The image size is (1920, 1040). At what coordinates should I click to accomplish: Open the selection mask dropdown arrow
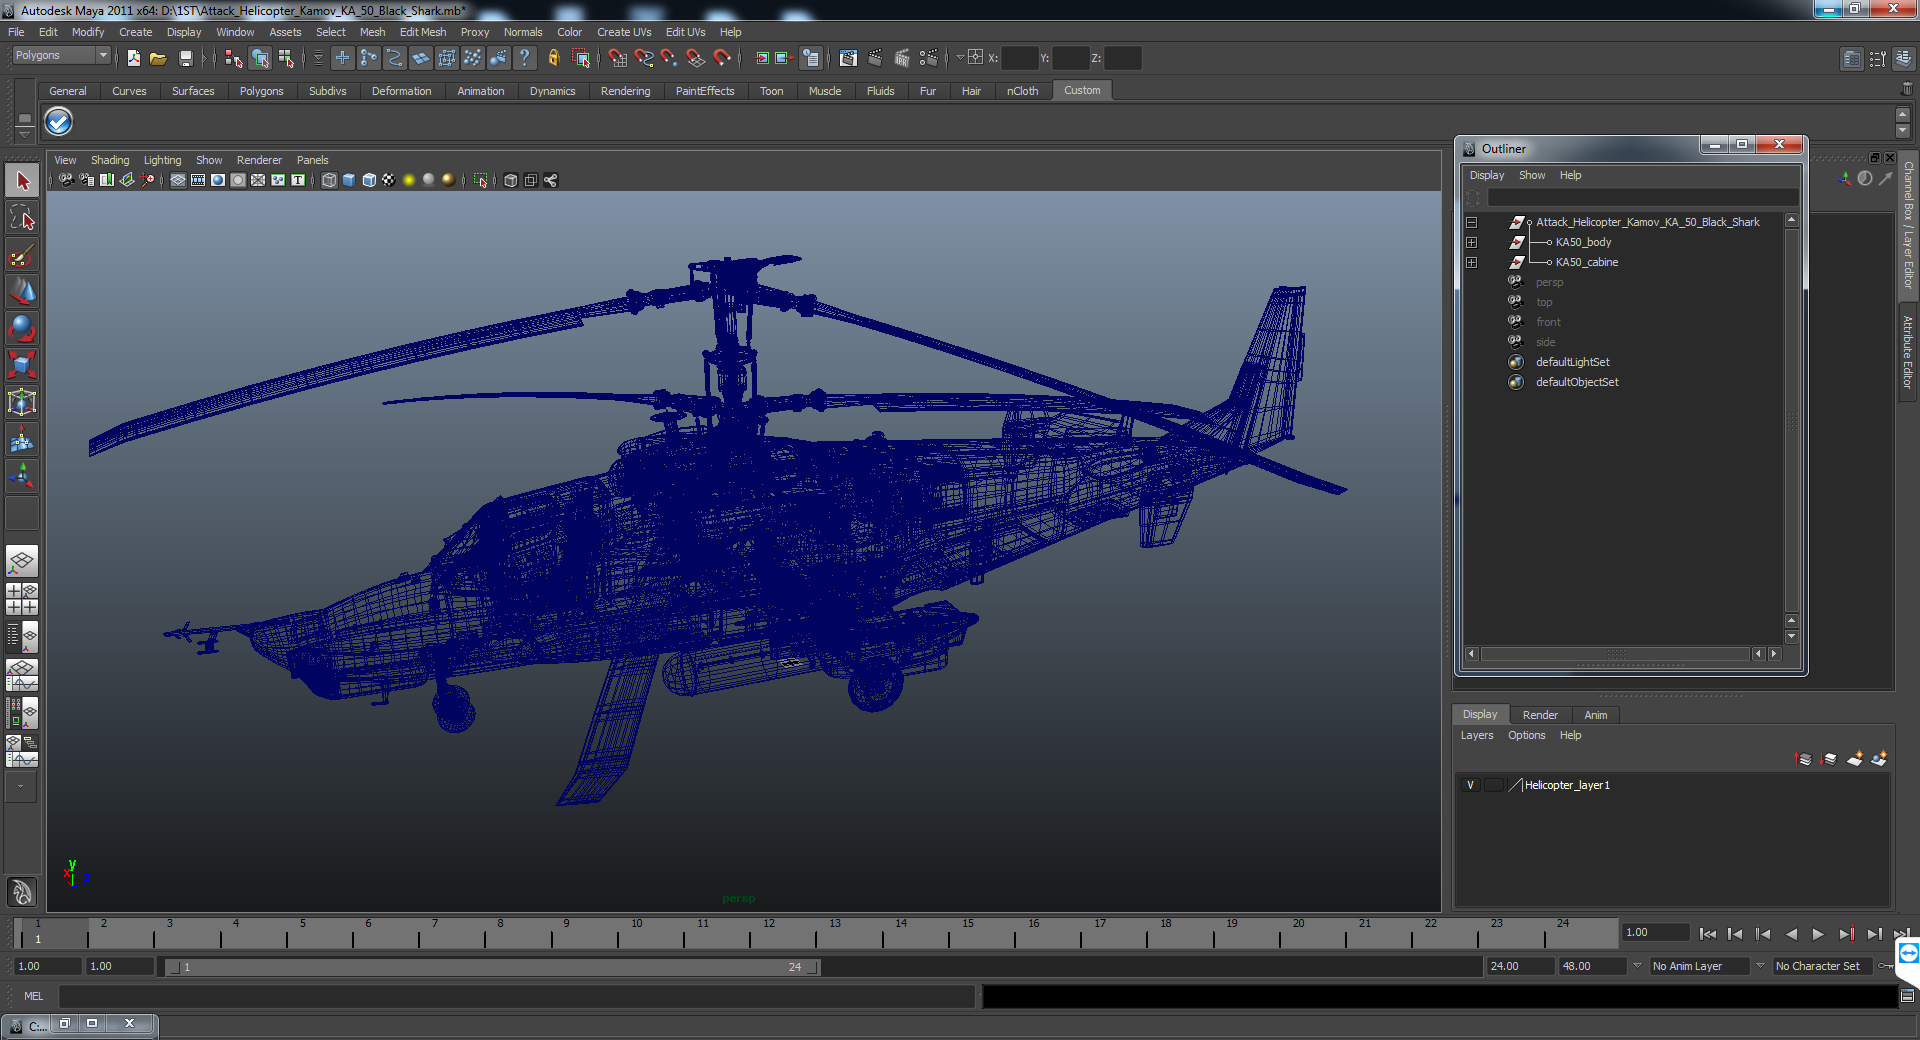point(318,58)
